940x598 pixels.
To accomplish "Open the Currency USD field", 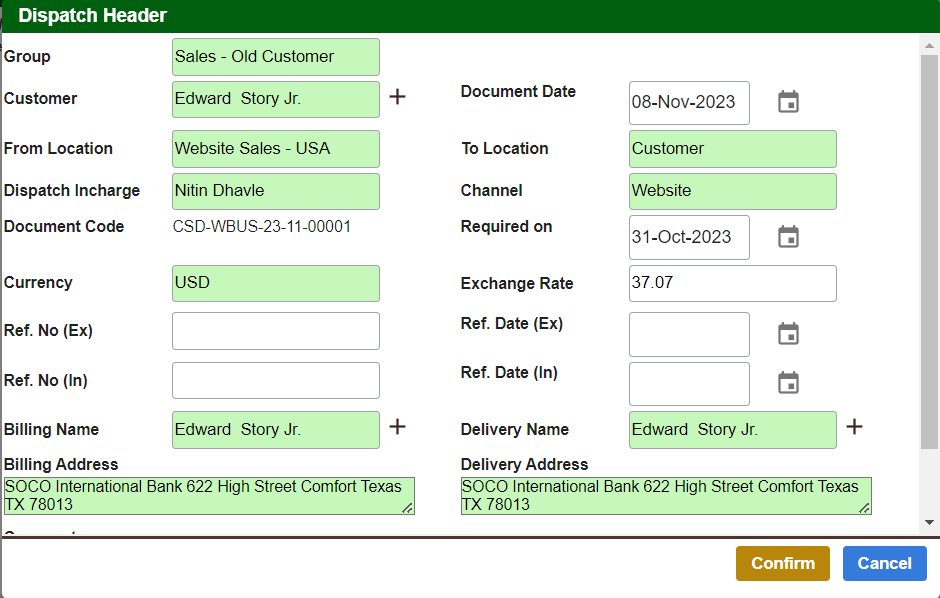I will click(275, 283).
